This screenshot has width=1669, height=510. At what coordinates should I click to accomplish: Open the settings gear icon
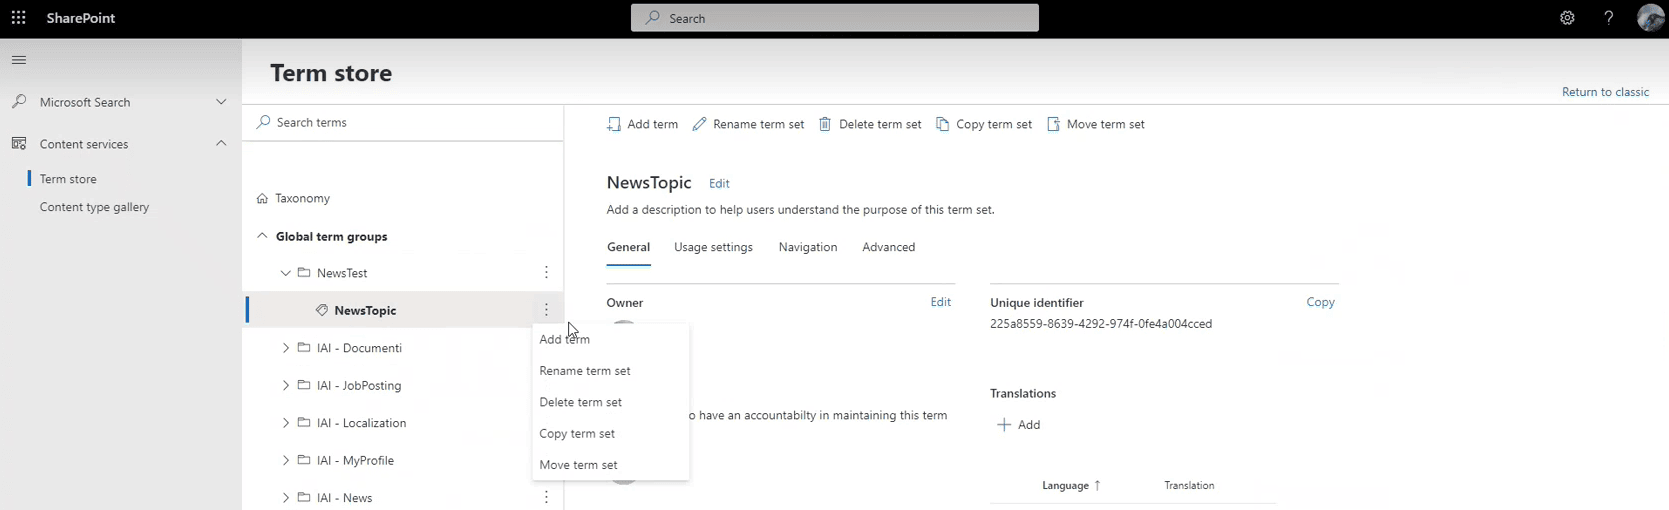point(1567,18)
